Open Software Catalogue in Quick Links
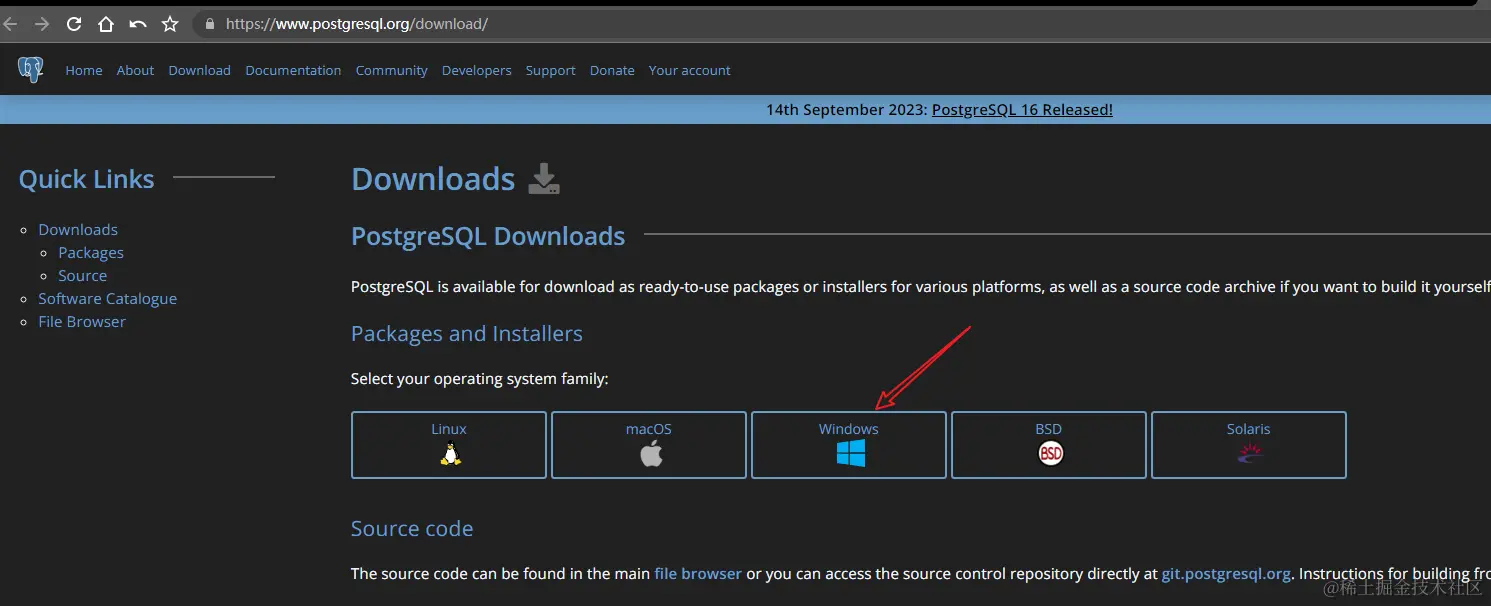The height and width of the screenshot is (606, 1491). point(107,299)
